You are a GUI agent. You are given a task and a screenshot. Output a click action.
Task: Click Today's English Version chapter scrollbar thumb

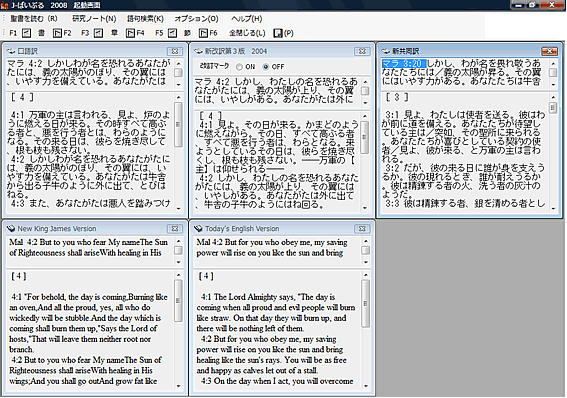point(365,303)
